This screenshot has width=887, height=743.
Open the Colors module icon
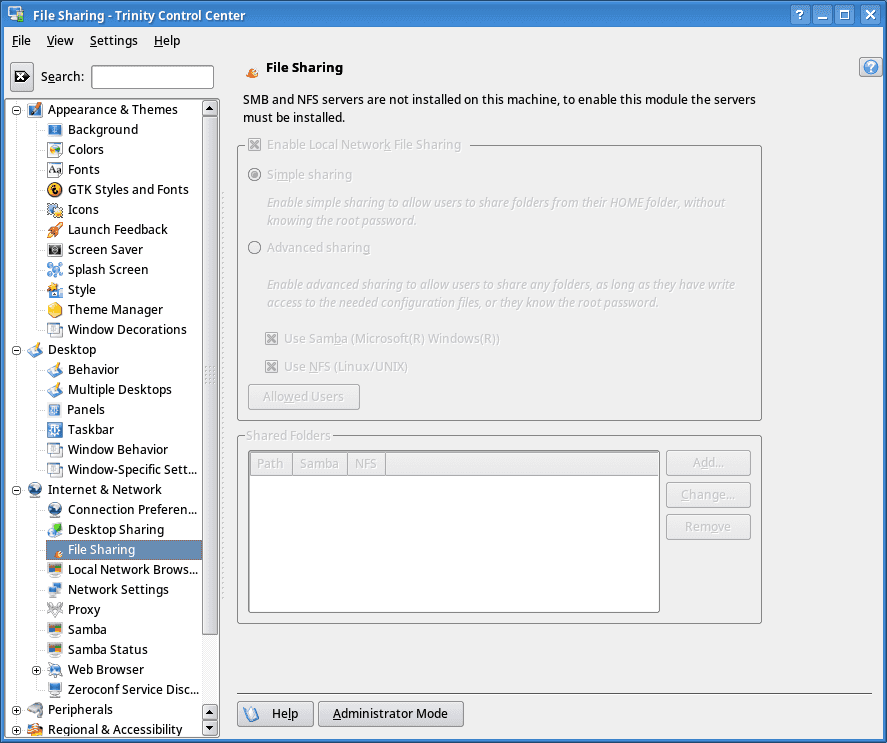(x=55, y=150)
